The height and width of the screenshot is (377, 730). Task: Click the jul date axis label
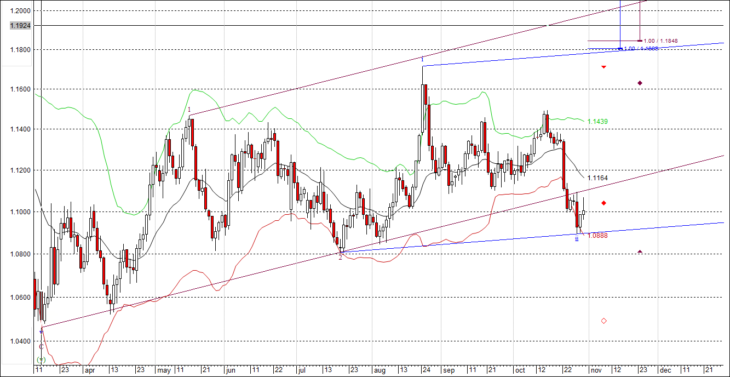pyautogui.click(x=302, y=370)
